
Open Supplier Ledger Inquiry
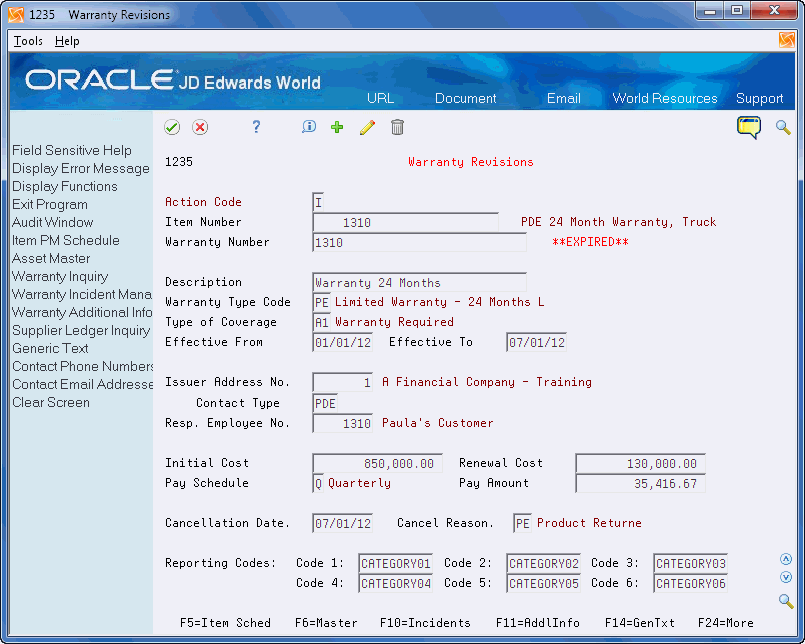(81, 330)
